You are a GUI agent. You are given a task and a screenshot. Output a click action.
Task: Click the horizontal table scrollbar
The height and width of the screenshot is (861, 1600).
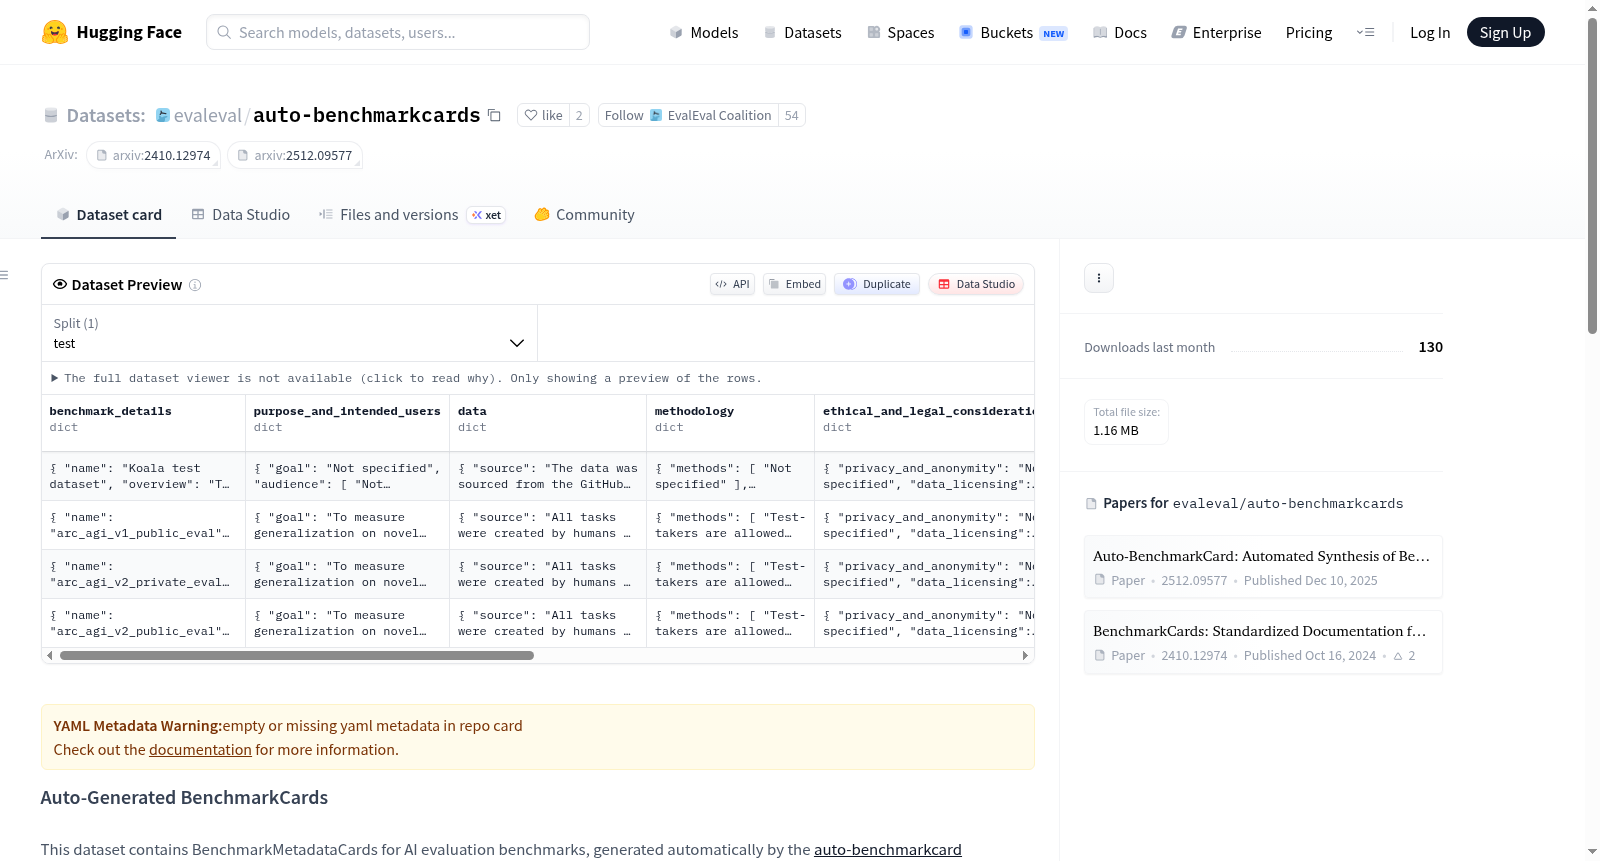297,656
